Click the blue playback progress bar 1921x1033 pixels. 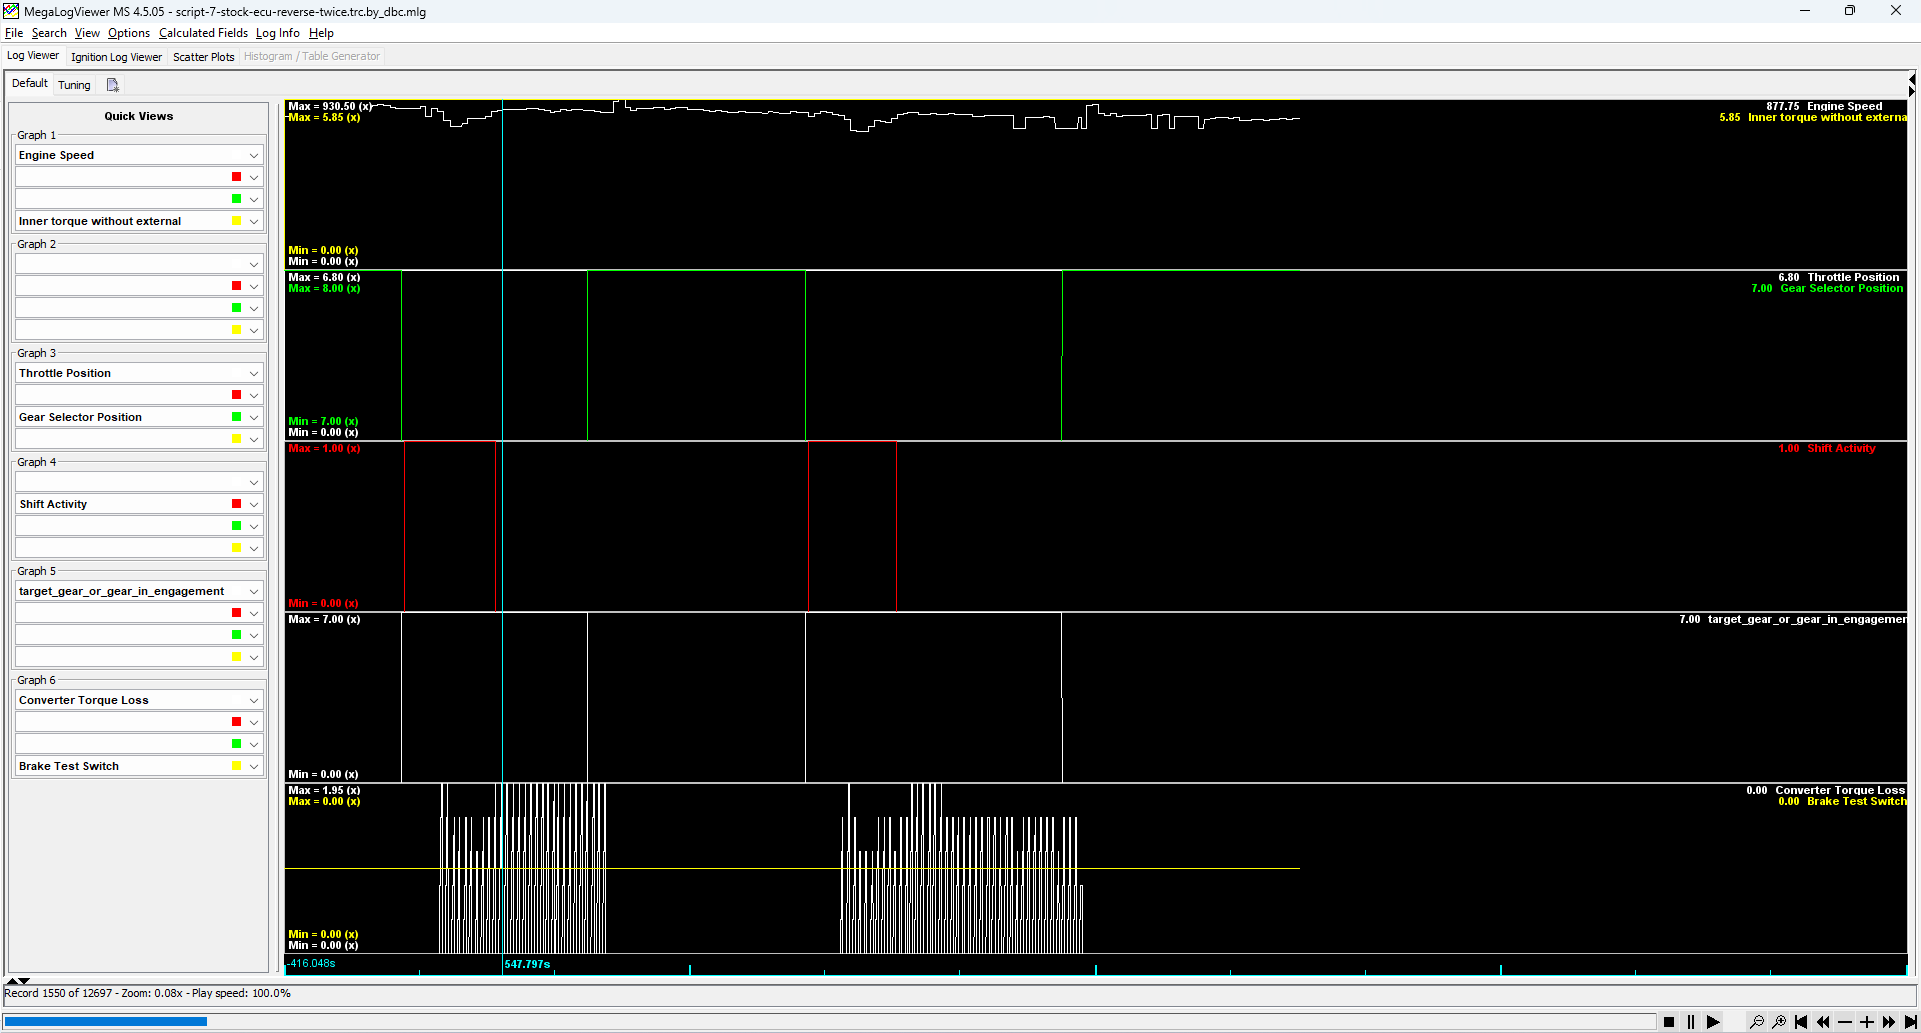(105, 1021)
